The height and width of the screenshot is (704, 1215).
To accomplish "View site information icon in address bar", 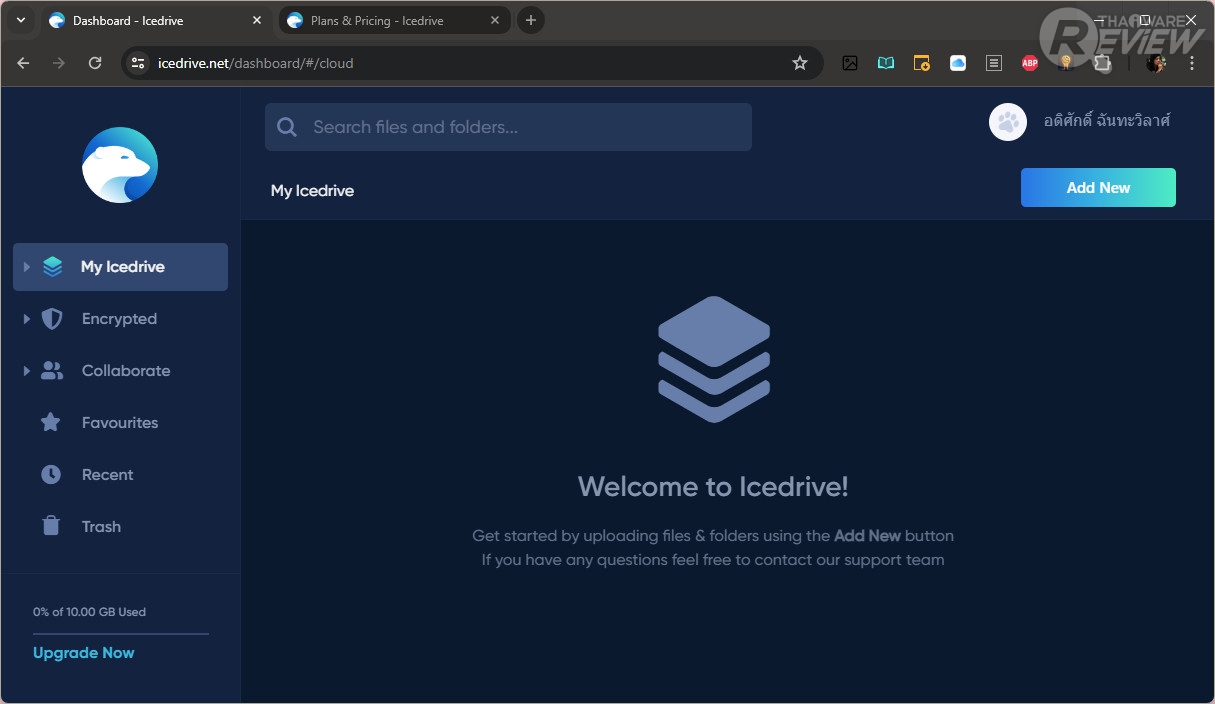I will tap(138, 63).
